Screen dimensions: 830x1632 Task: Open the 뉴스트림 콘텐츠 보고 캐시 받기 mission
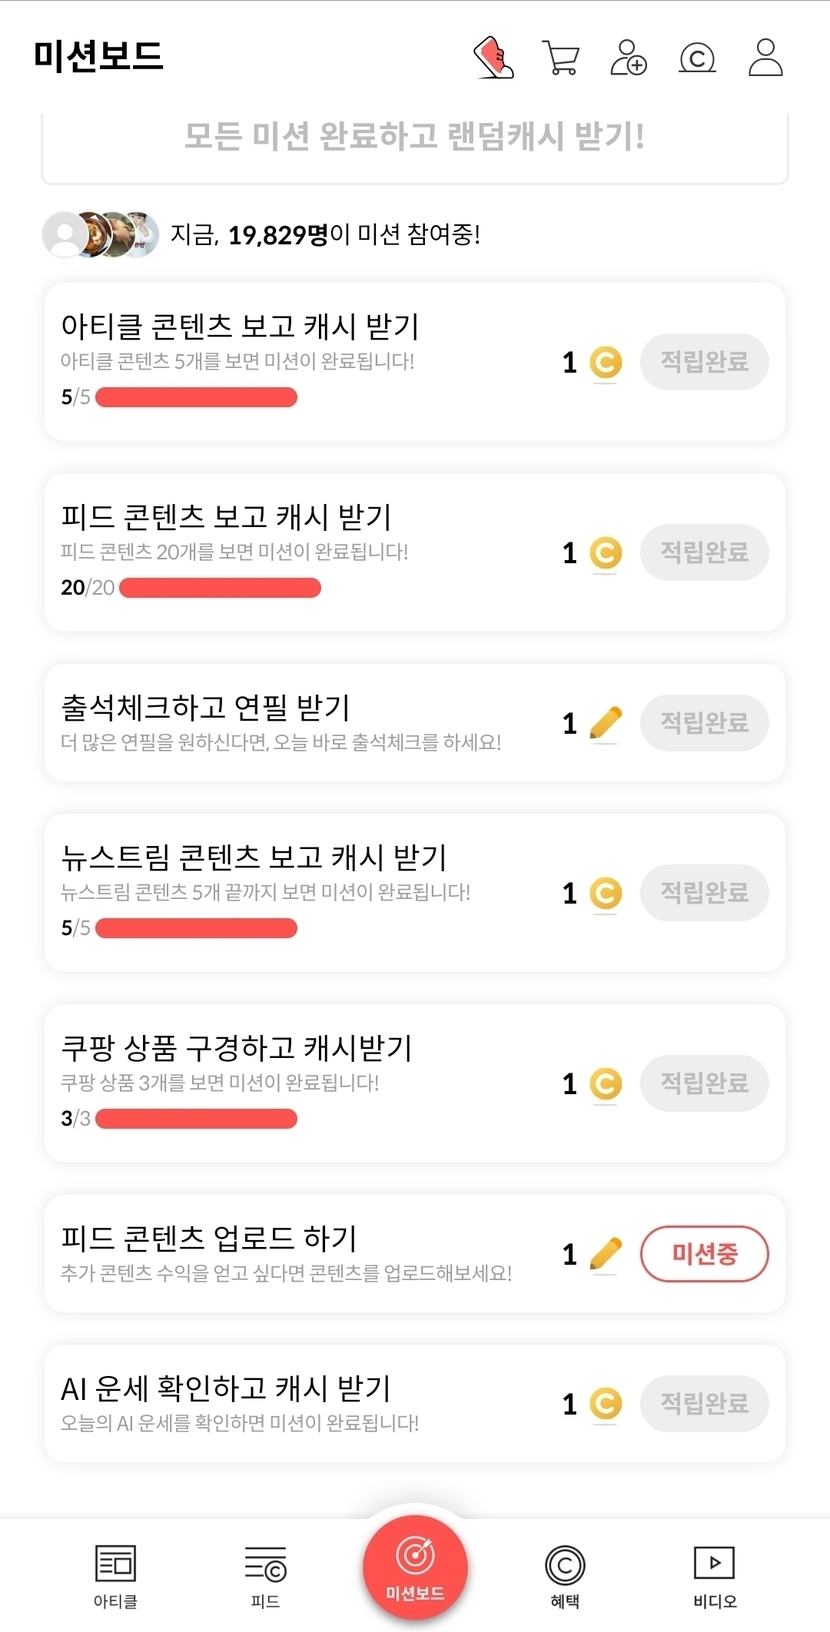coord(300,875)
